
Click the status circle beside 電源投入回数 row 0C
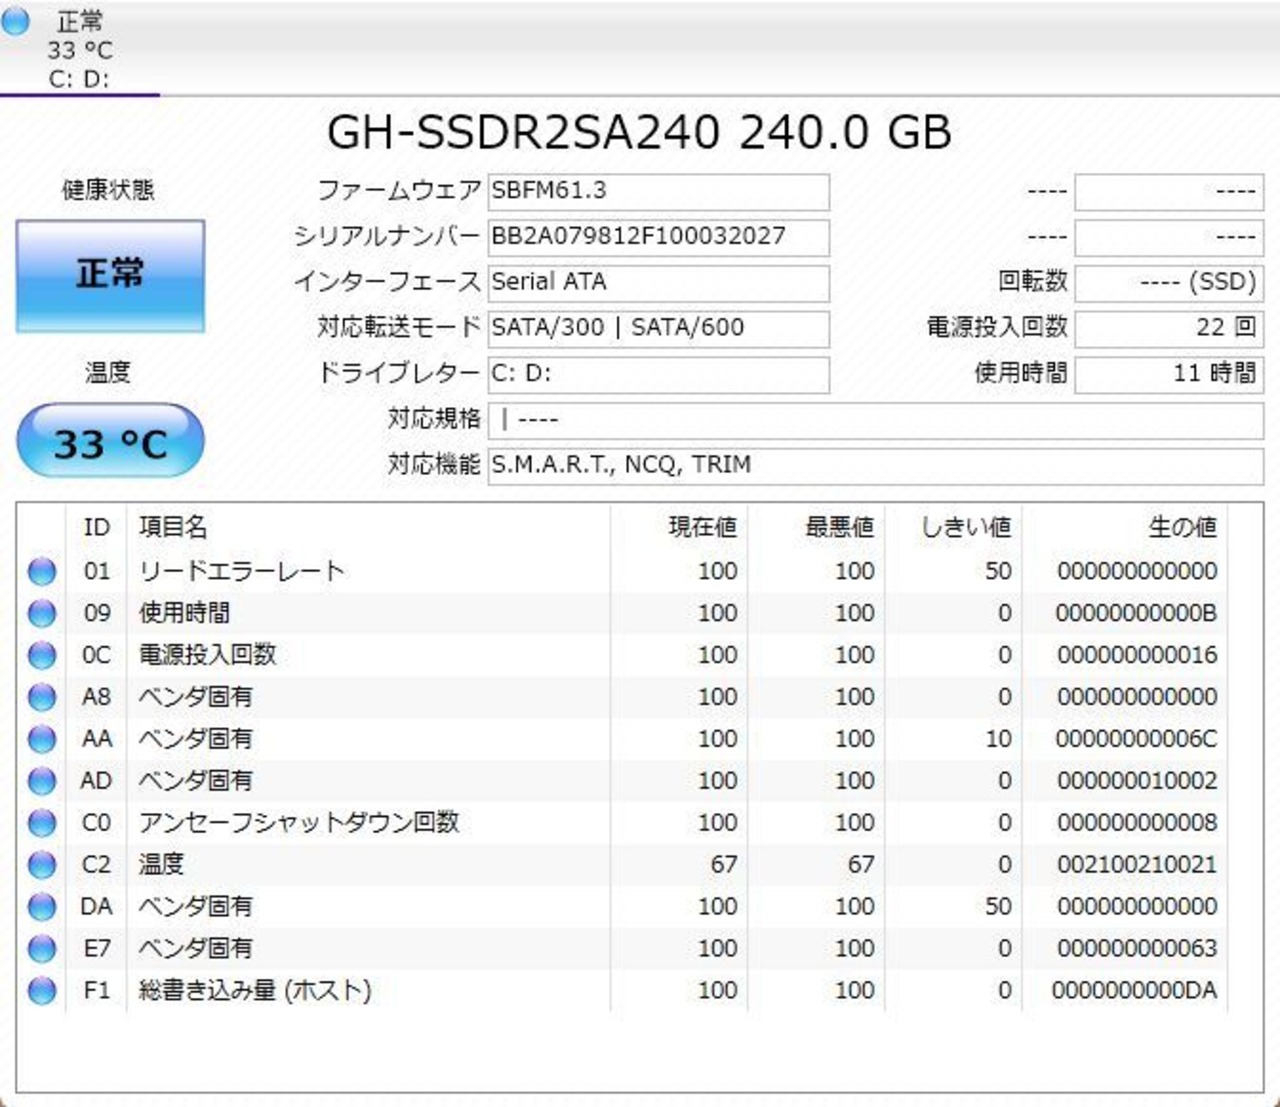click(42, 655)
